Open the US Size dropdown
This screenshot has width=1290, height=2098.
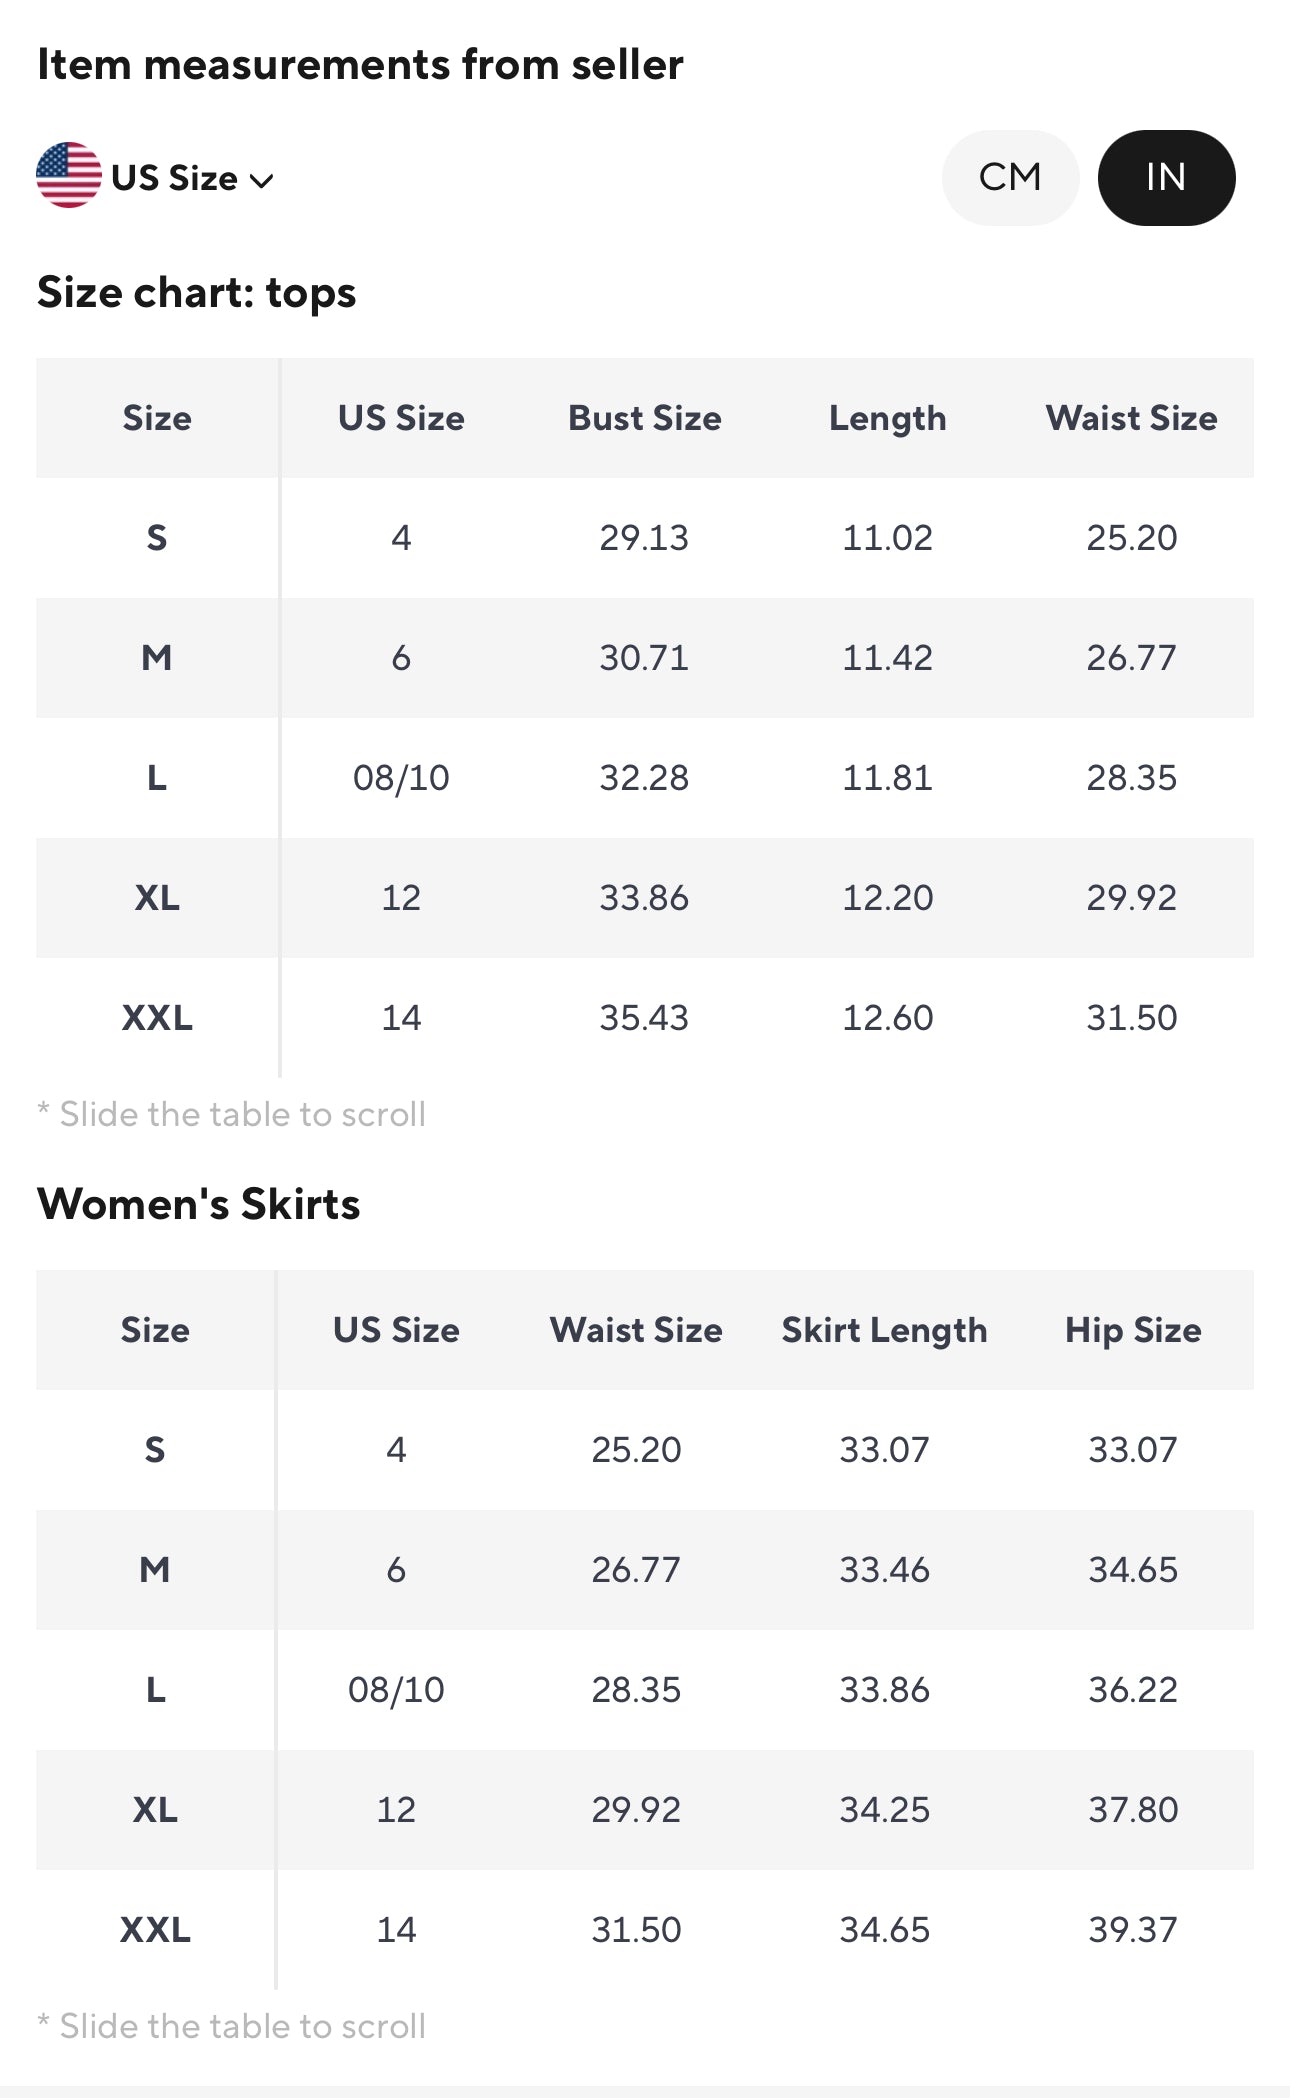click(x=175, y=178)
